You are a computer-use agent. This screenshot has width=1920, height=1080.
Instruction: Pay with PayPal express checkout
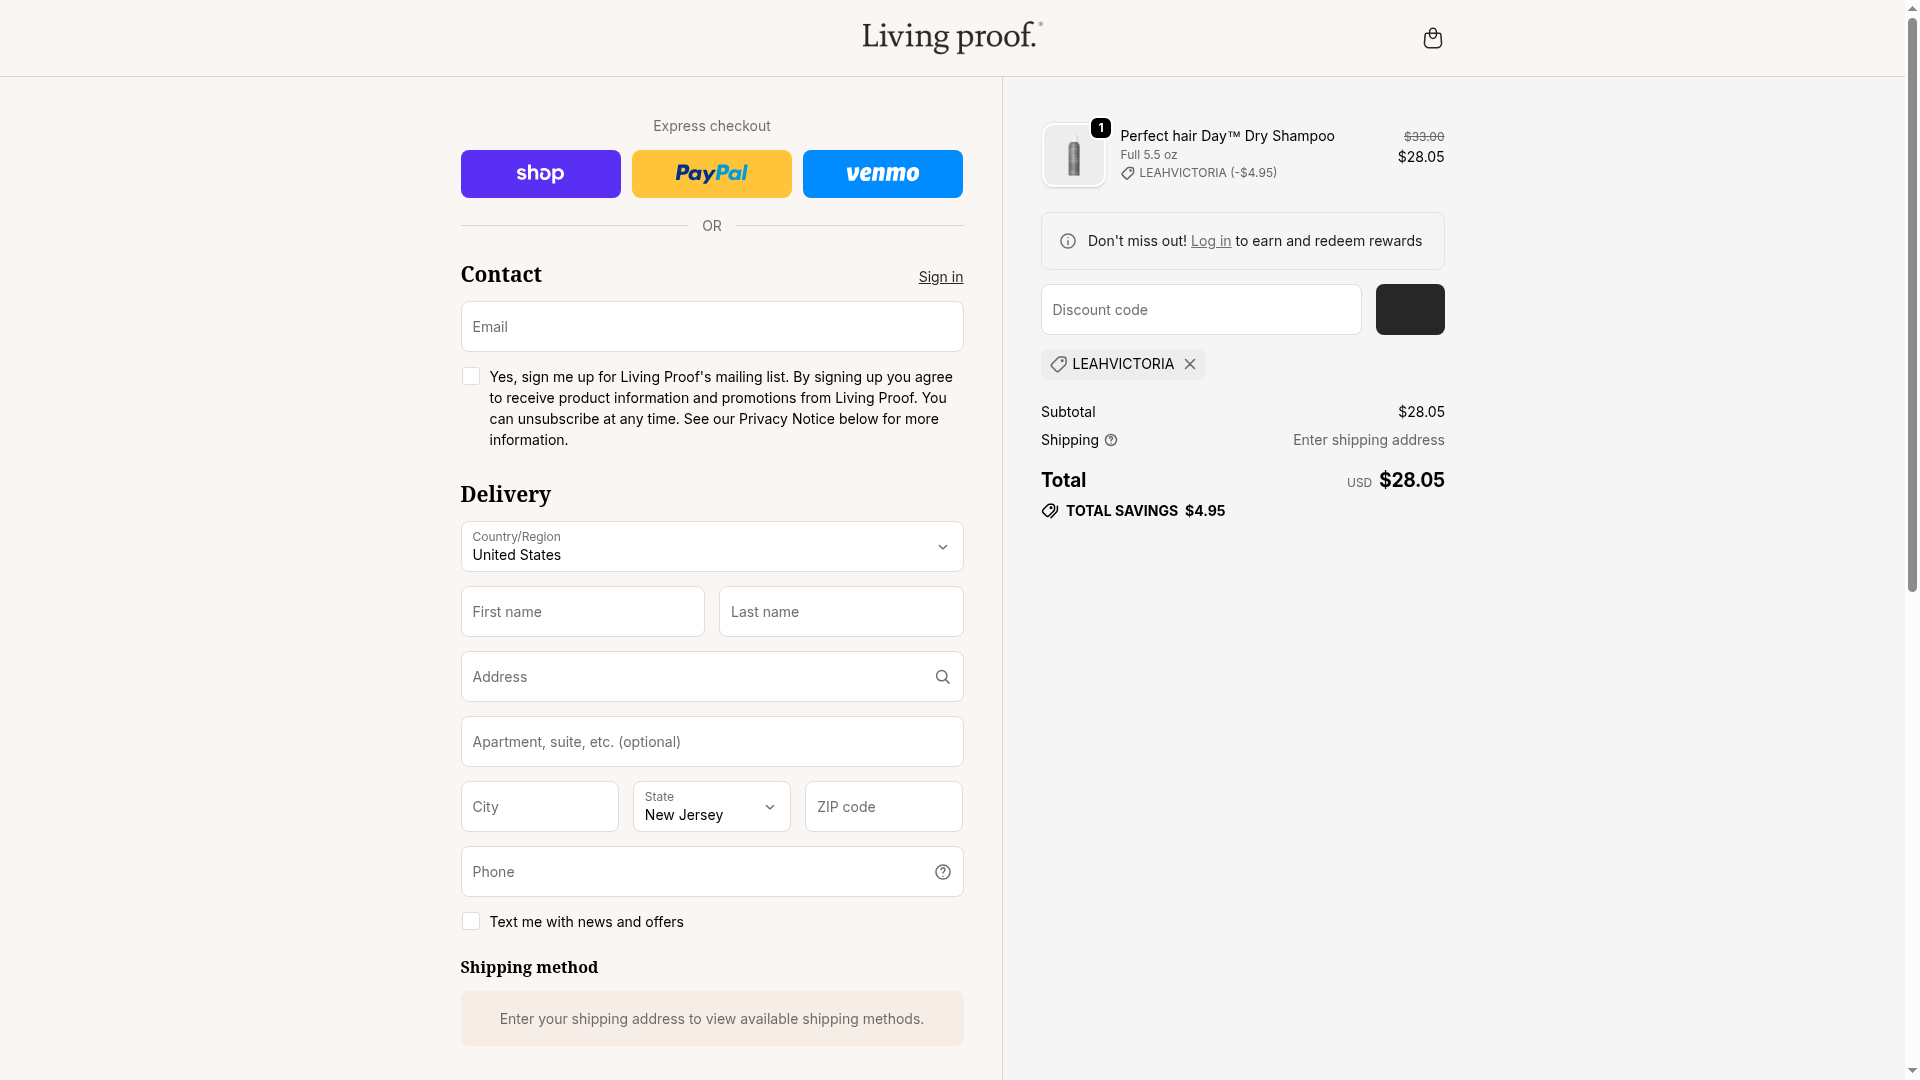click(x=711, y=174)
